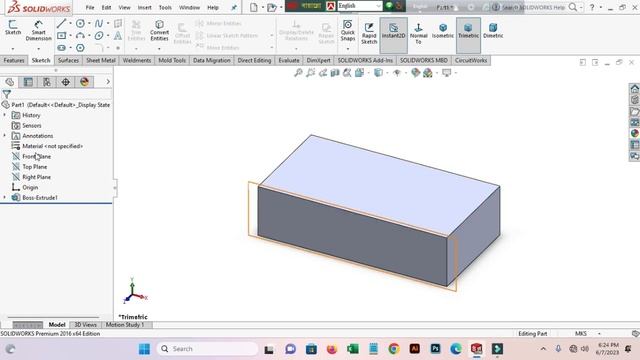This screenshot has width=640, height=360.
Task: Expand the Annotations node
Action: pos(4,136)
